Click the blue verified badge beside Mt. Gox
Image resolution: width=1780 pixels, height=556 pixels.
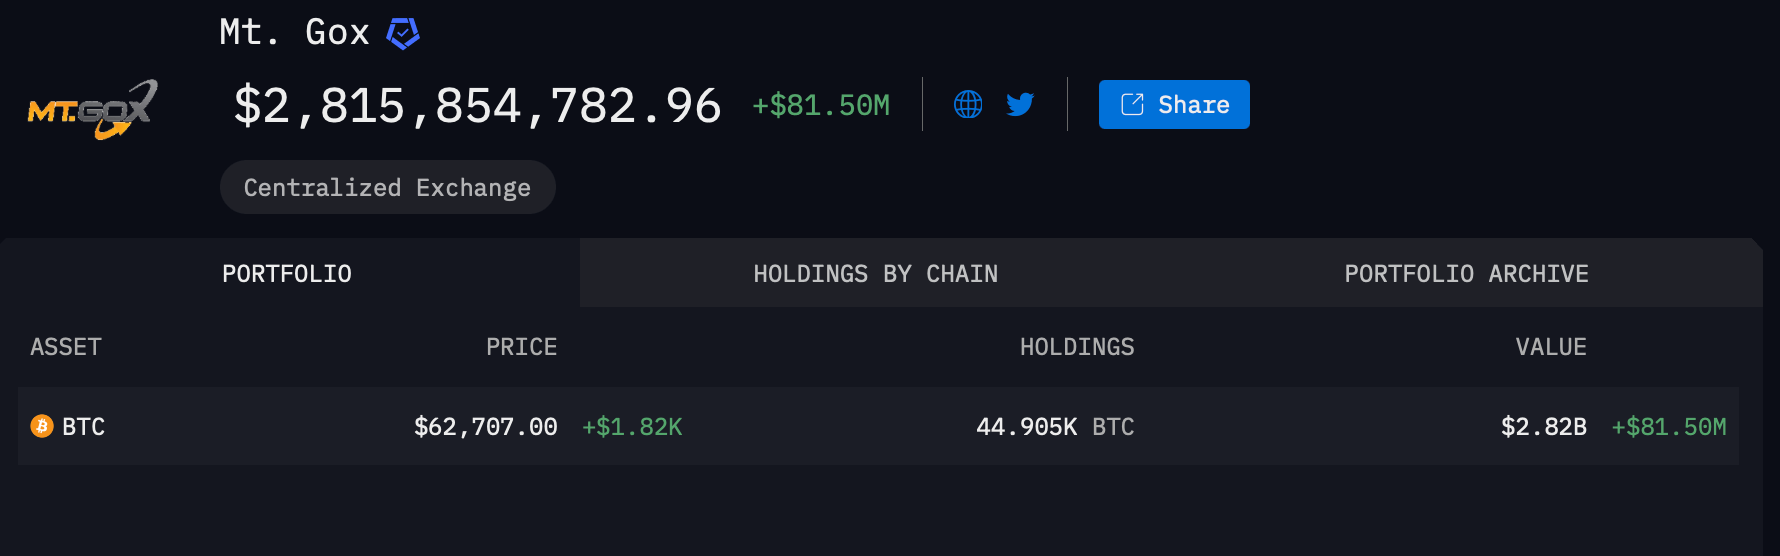click(403, 33)
